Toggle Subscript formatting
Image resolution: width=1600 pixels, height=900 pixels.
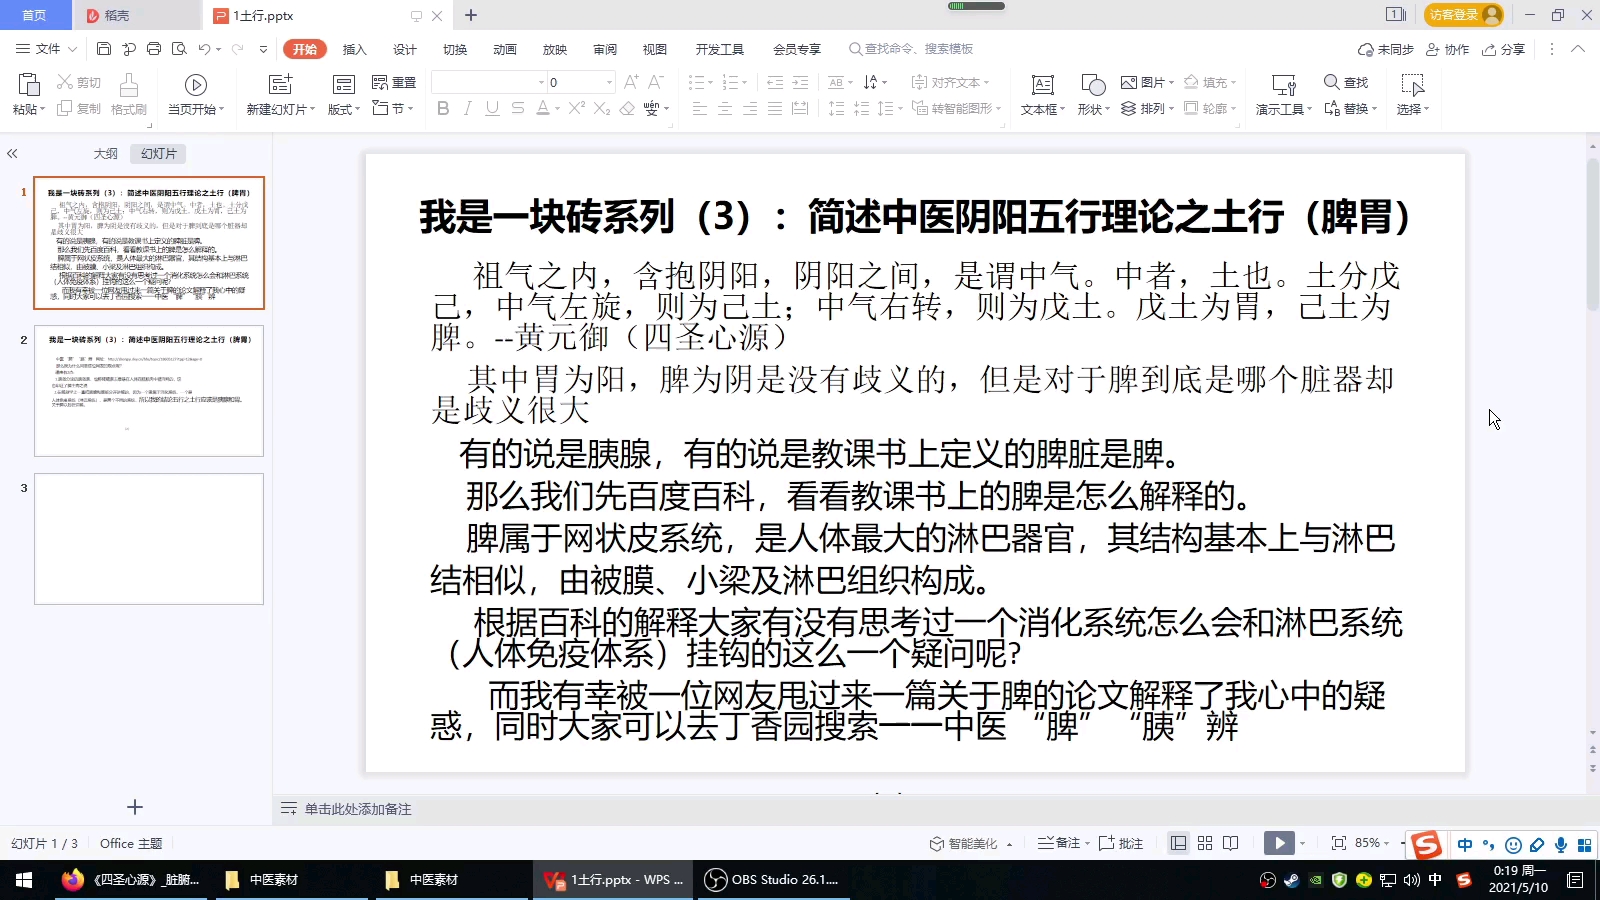(x=602, y=108)
